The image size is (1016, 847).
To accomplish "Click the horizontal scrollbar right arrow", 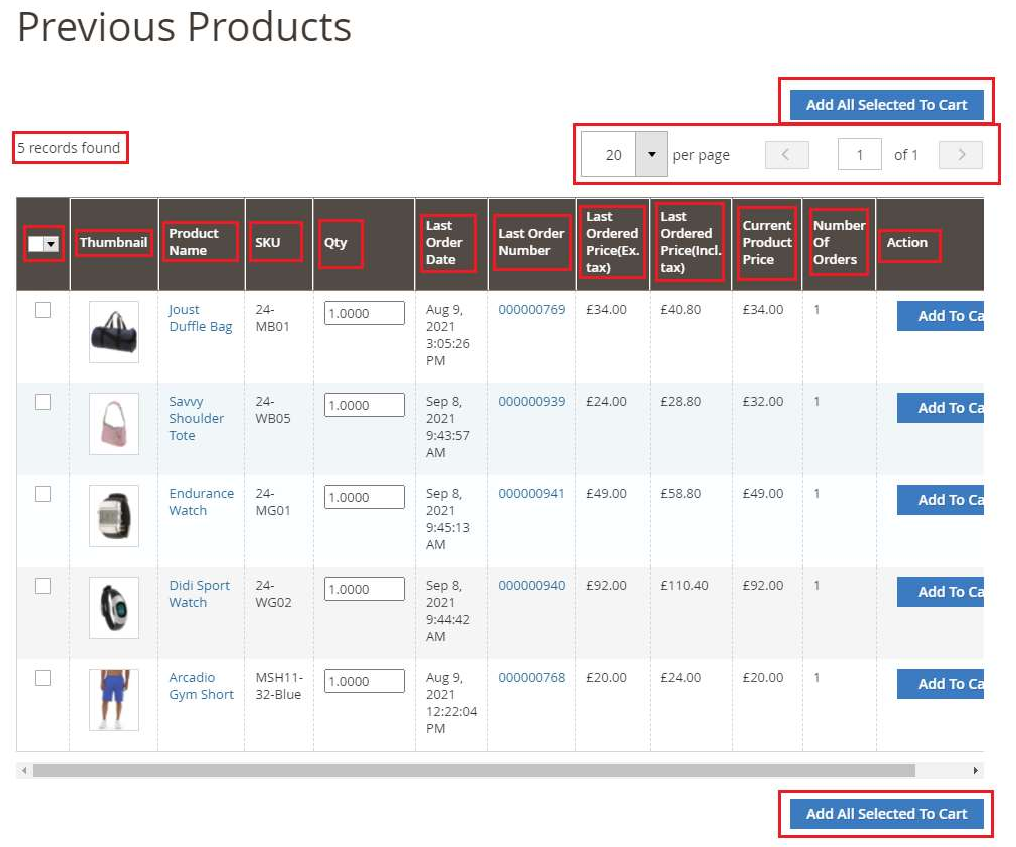I will (976, 771).
